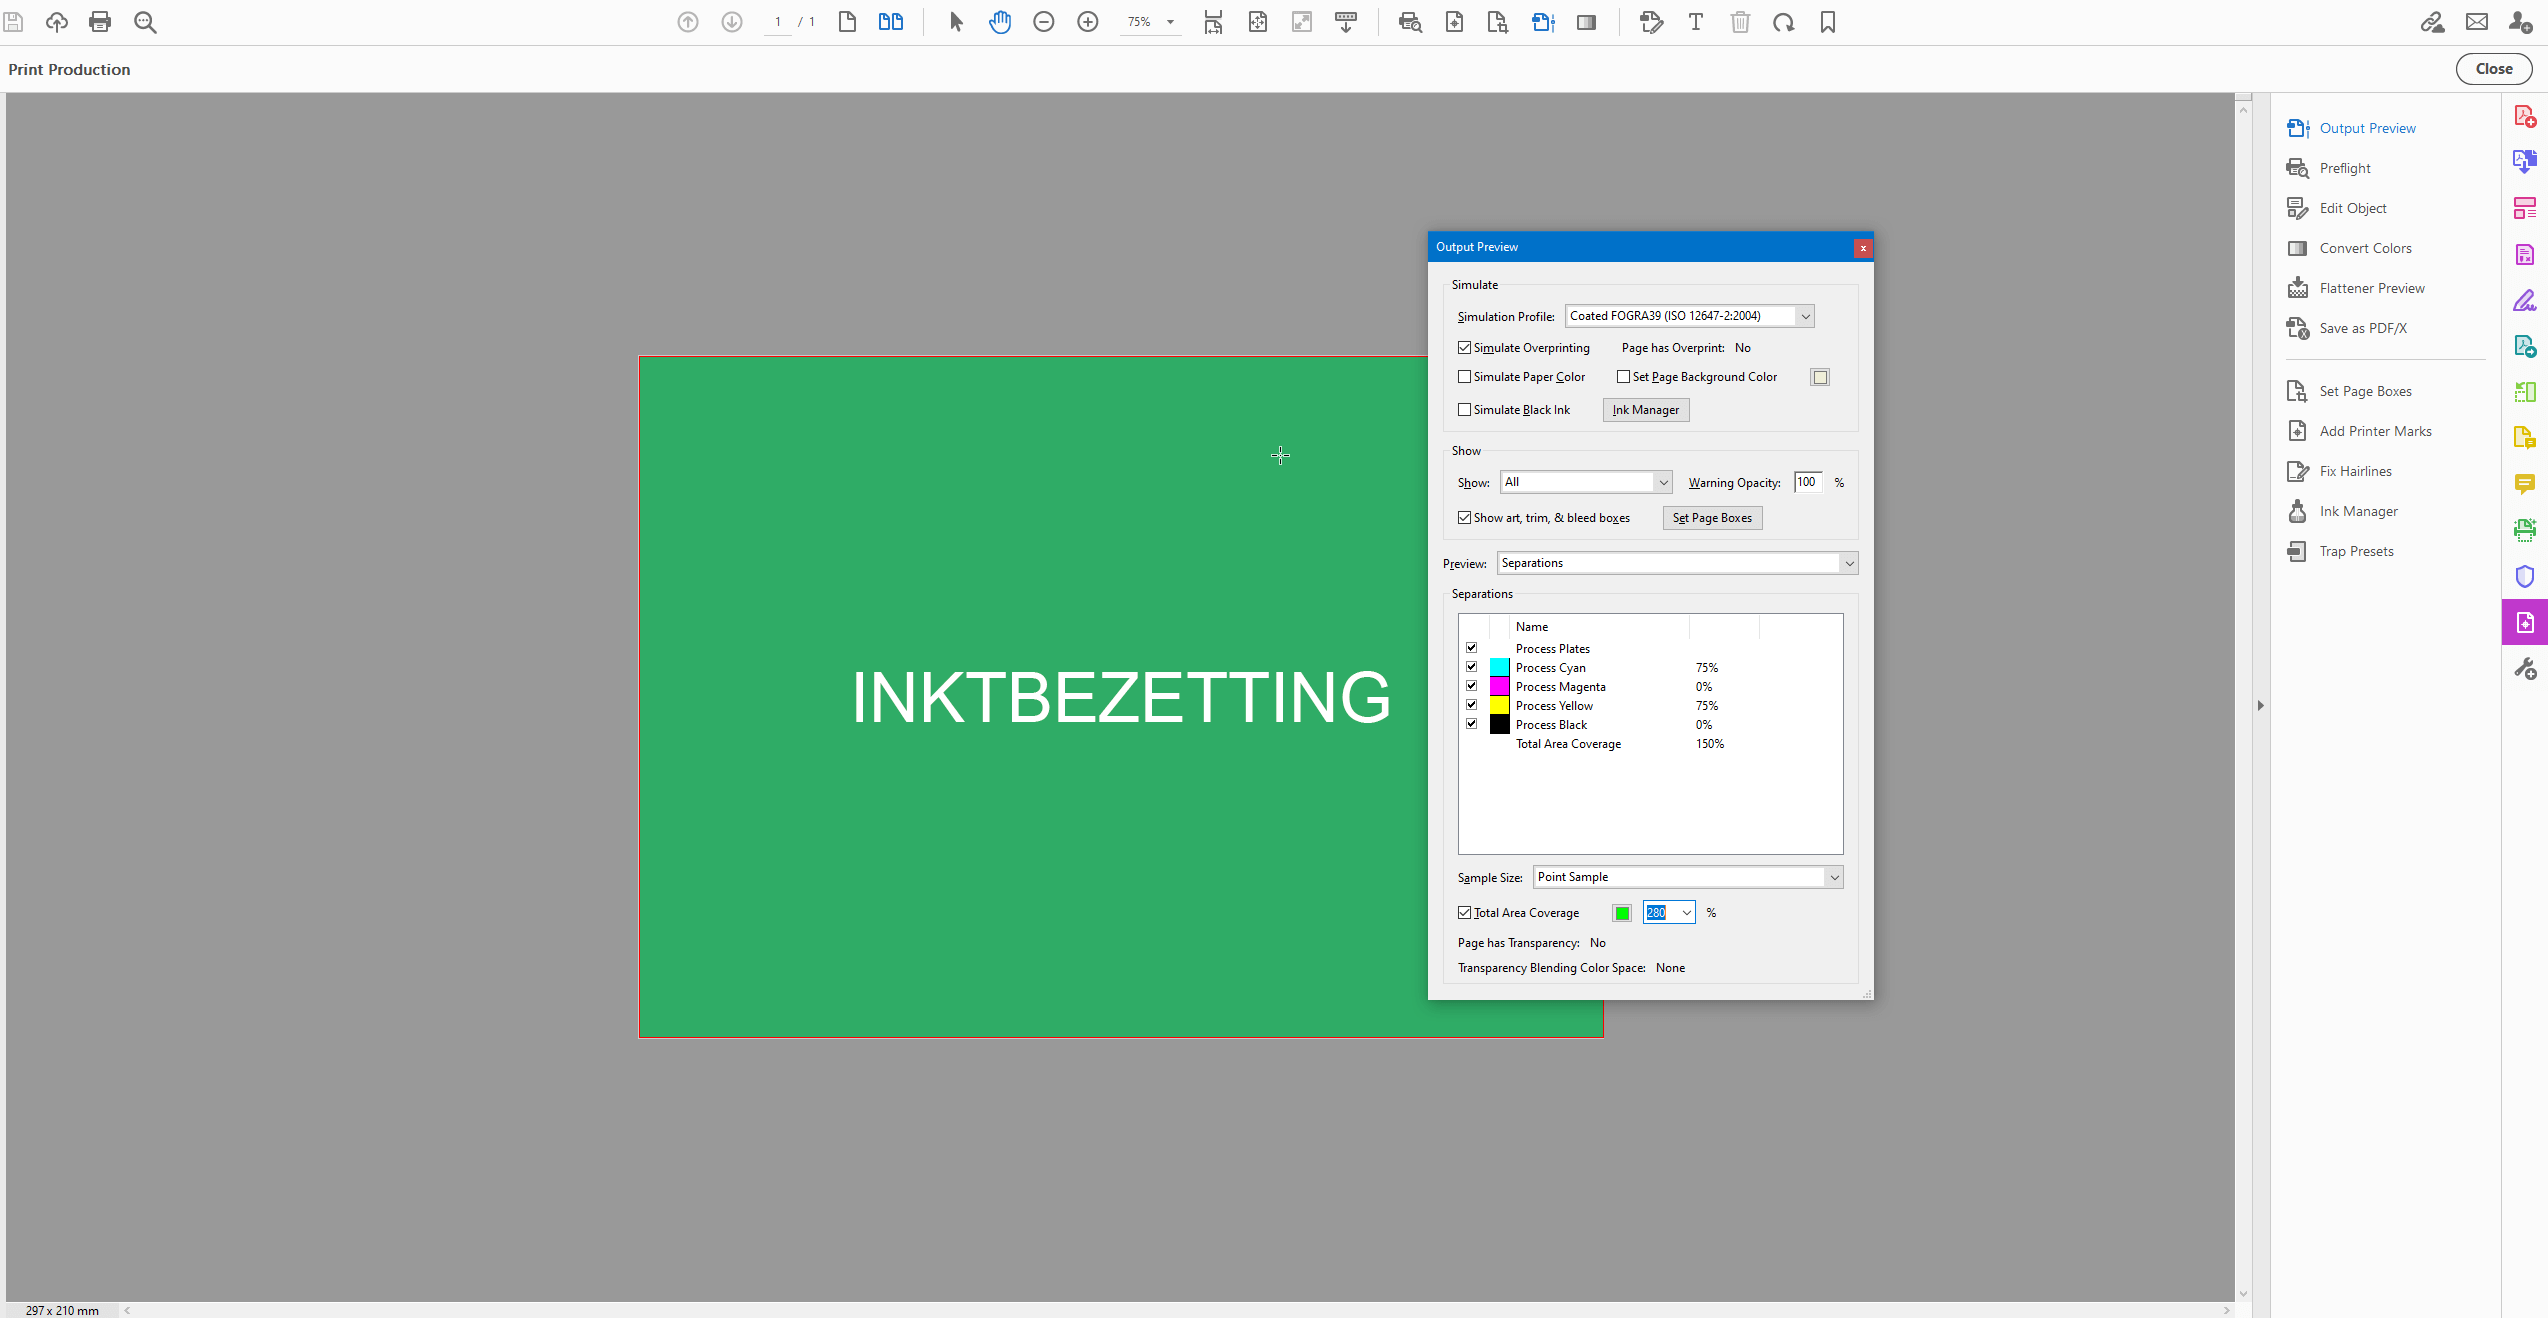Open Output Preview in the side panel
This screenshot has height=1318, width=2548.
[x=2367, y=128]
